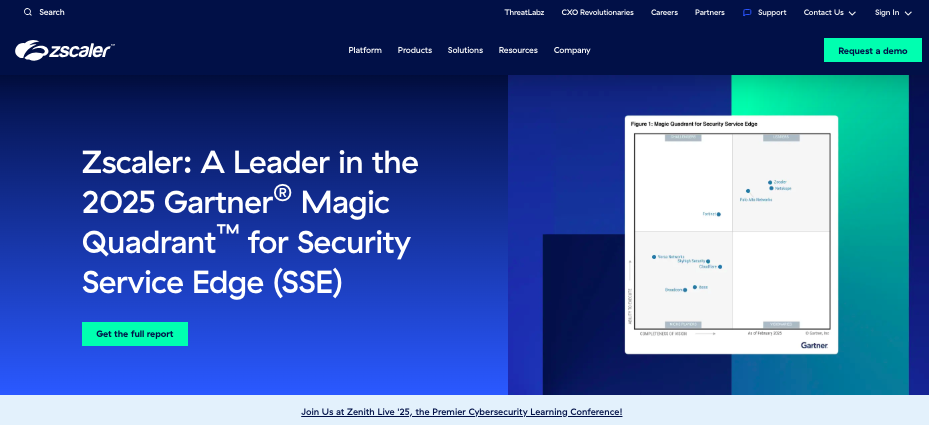Open CXO Revolutionaries page

(597, 12)
